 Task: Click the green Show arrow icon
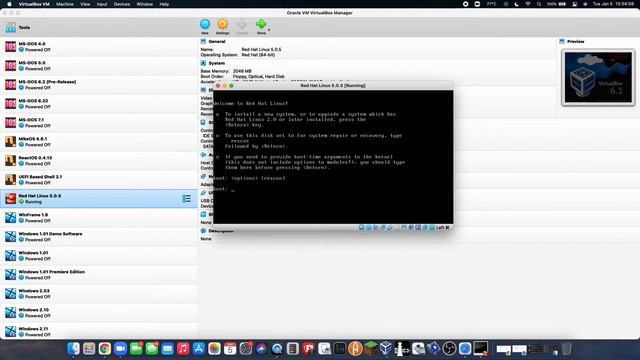(x=260, y=24)
